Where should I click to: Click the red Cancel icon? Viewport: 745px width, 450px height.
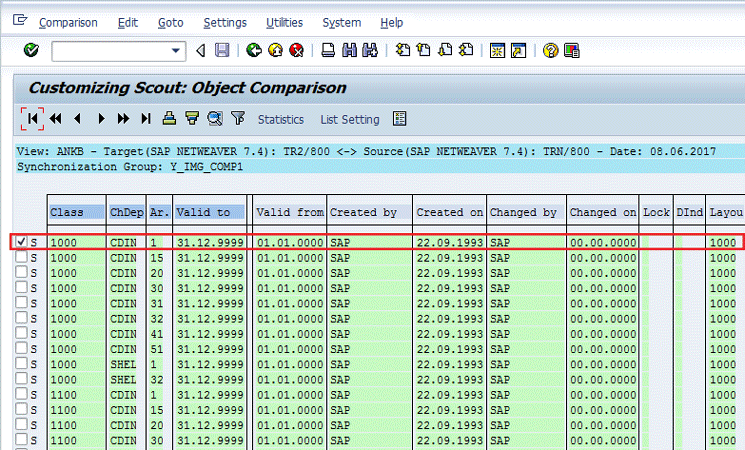pos(296,50)
